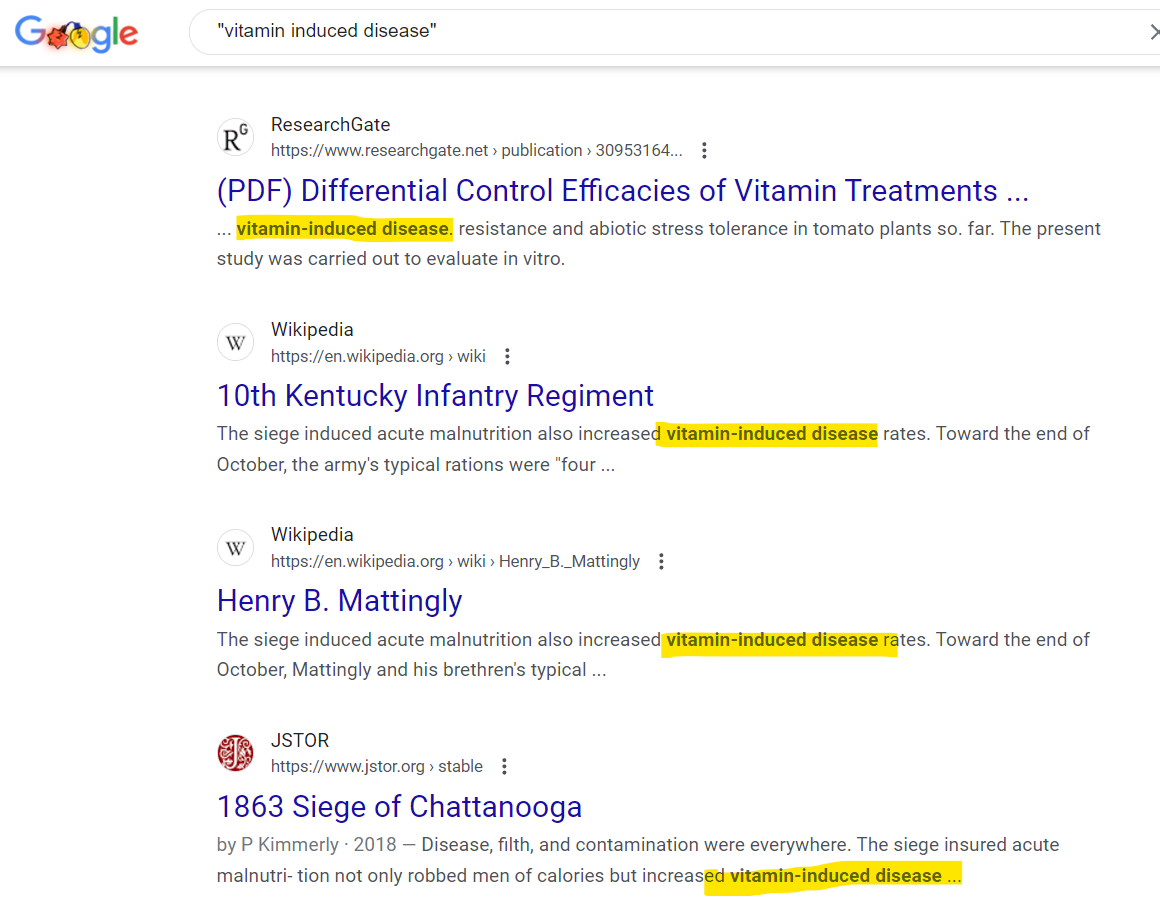Click the ResearchGate site name
This screenshot has width=1160, height=898.
[330, 124]
